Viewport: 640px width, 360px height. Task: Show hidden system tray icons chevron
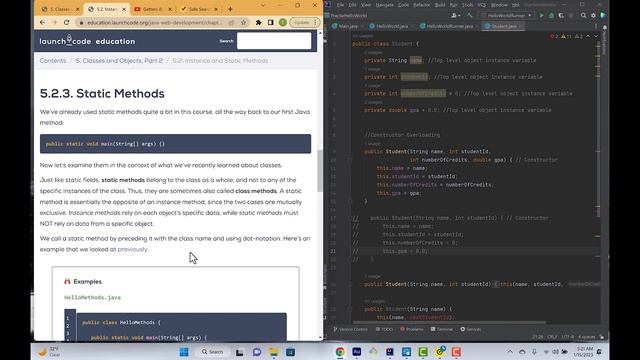pos(510,351)
